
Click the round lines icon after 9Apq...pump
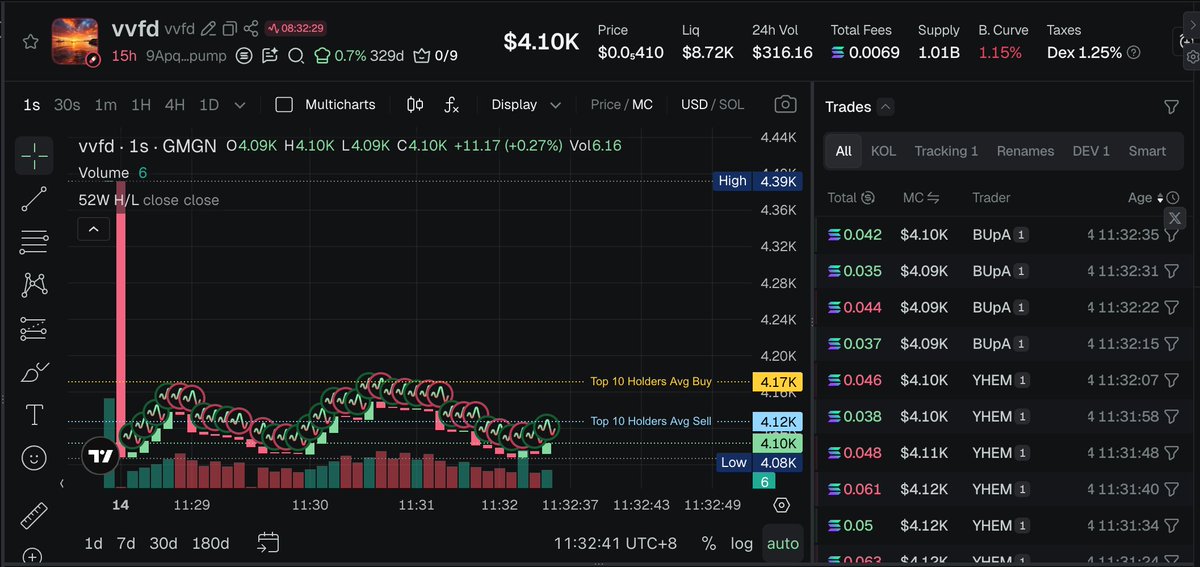point(244,56)
